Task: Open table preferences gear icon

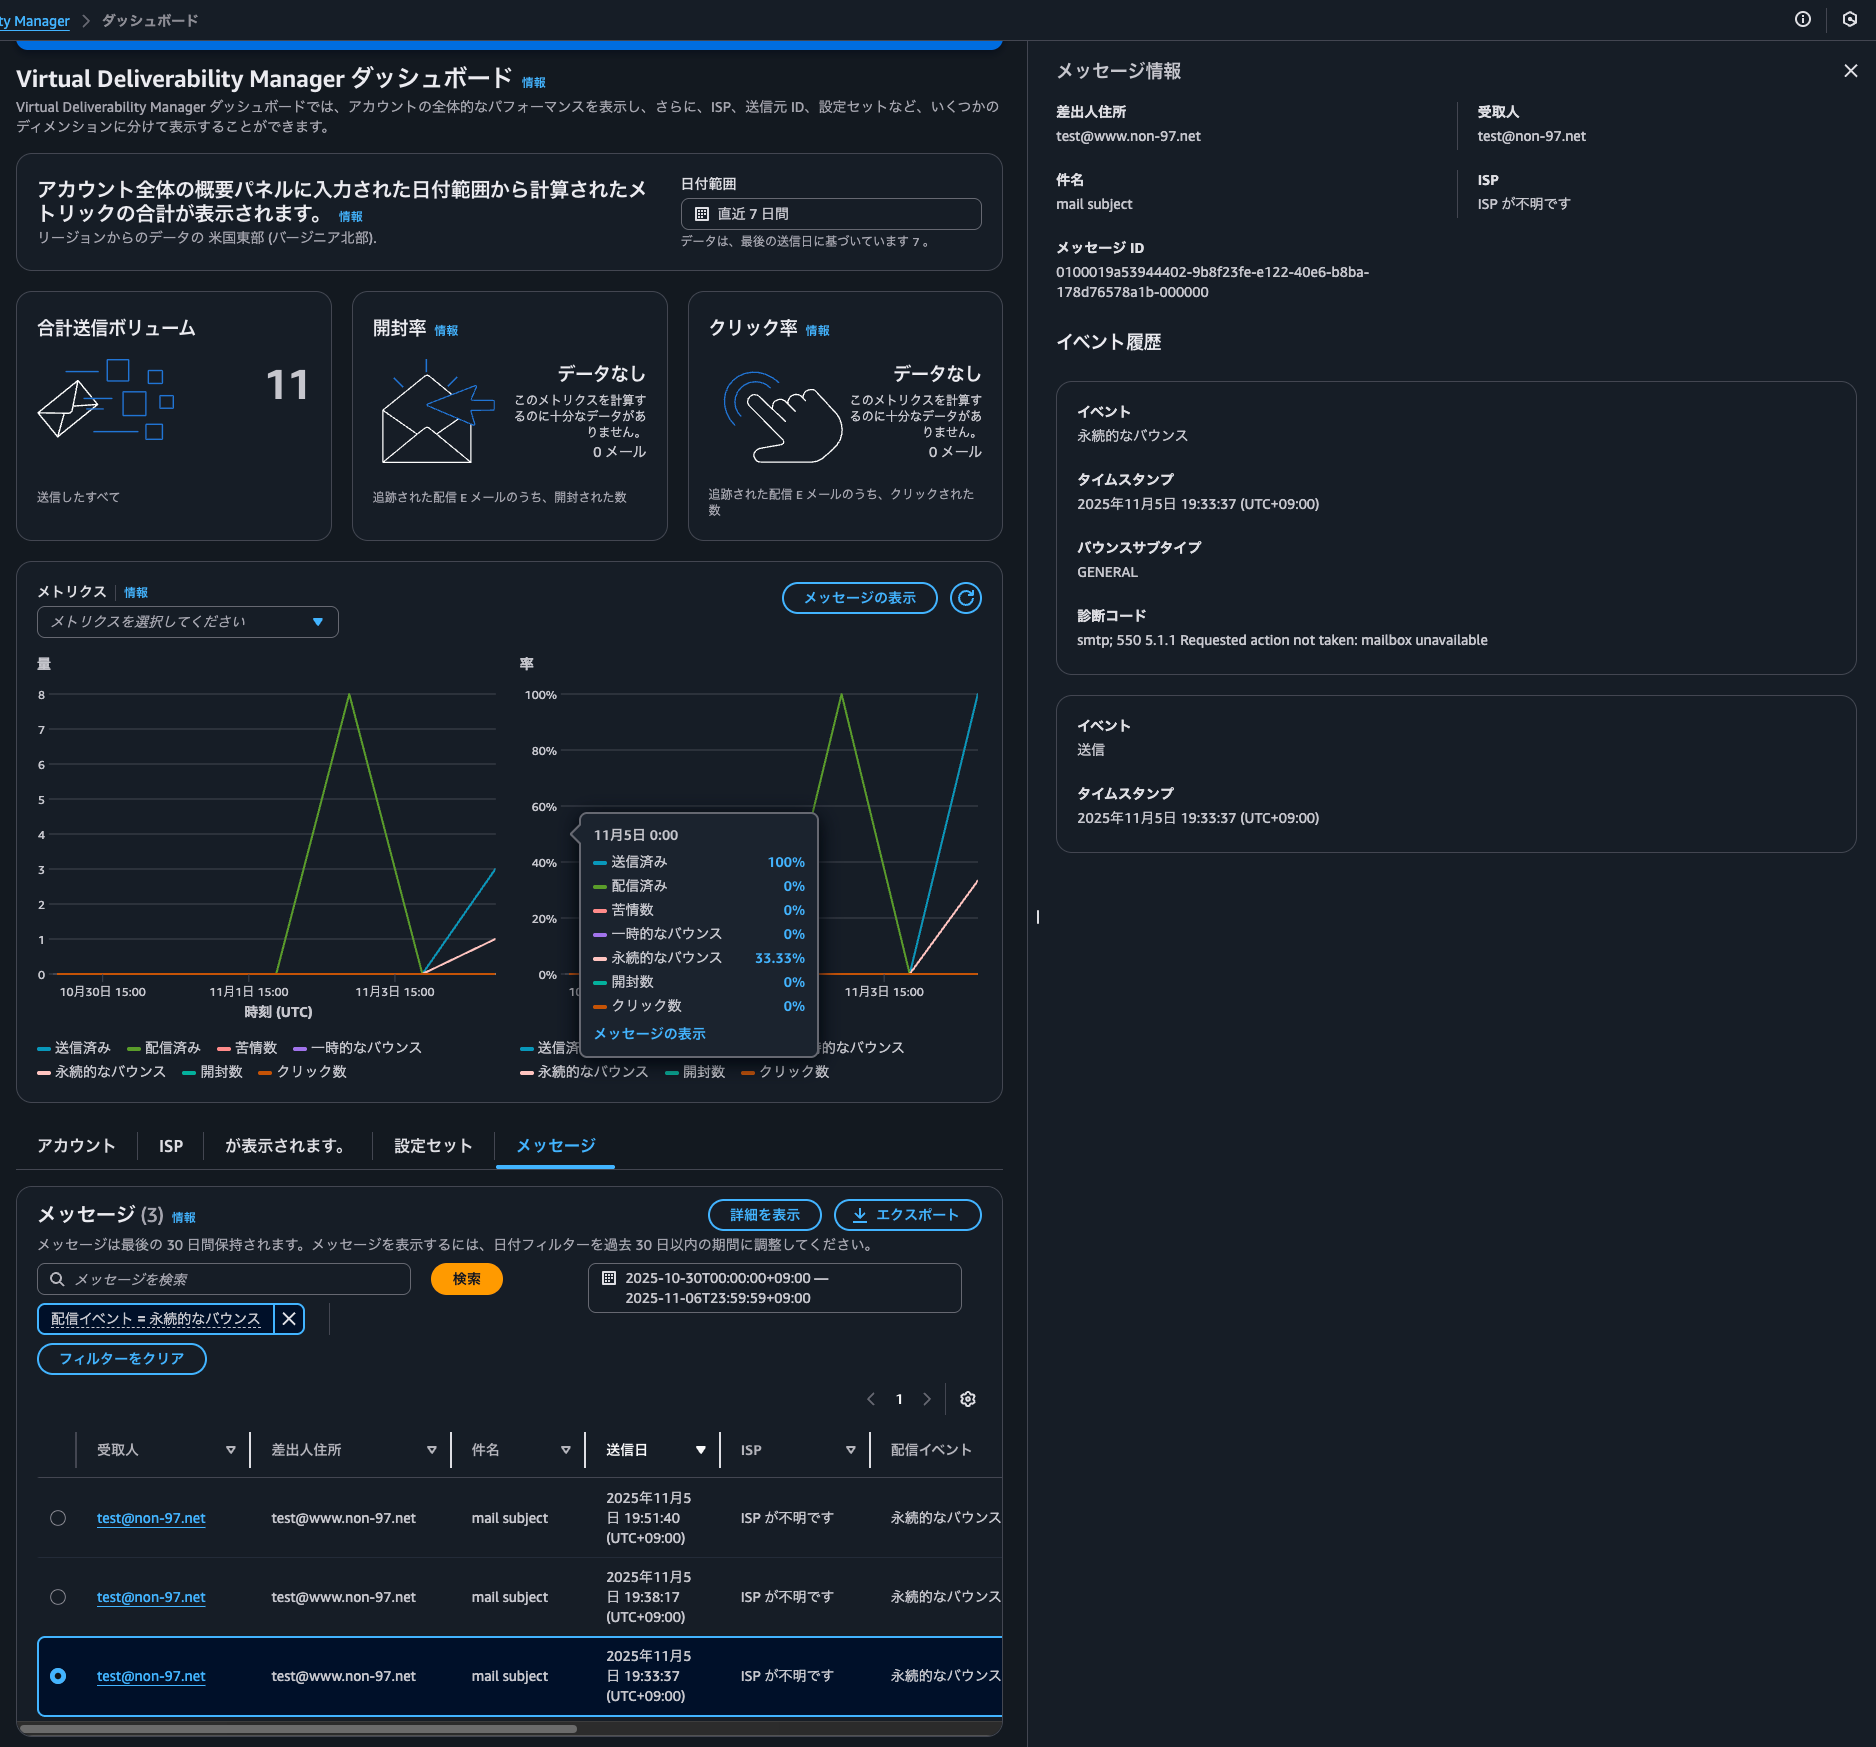Action: point(967,1399)
